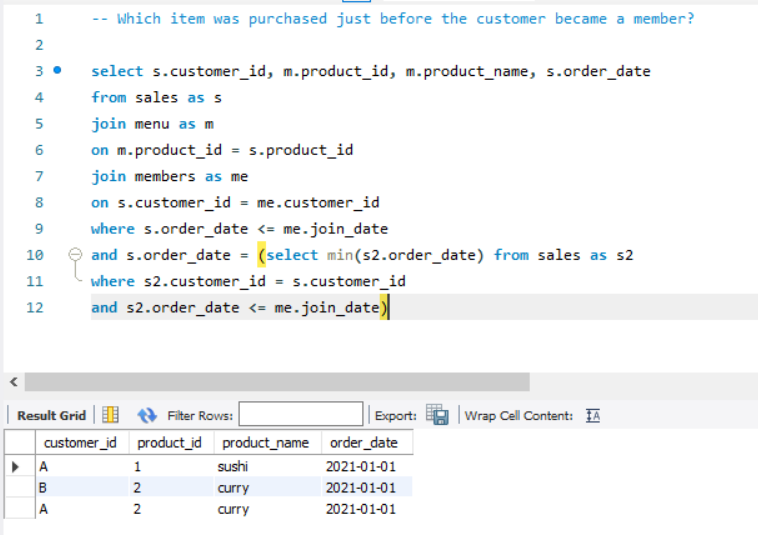Click the Export recordset to file icon
Viewport: 758px width, 535px height.
coord(437,414)
